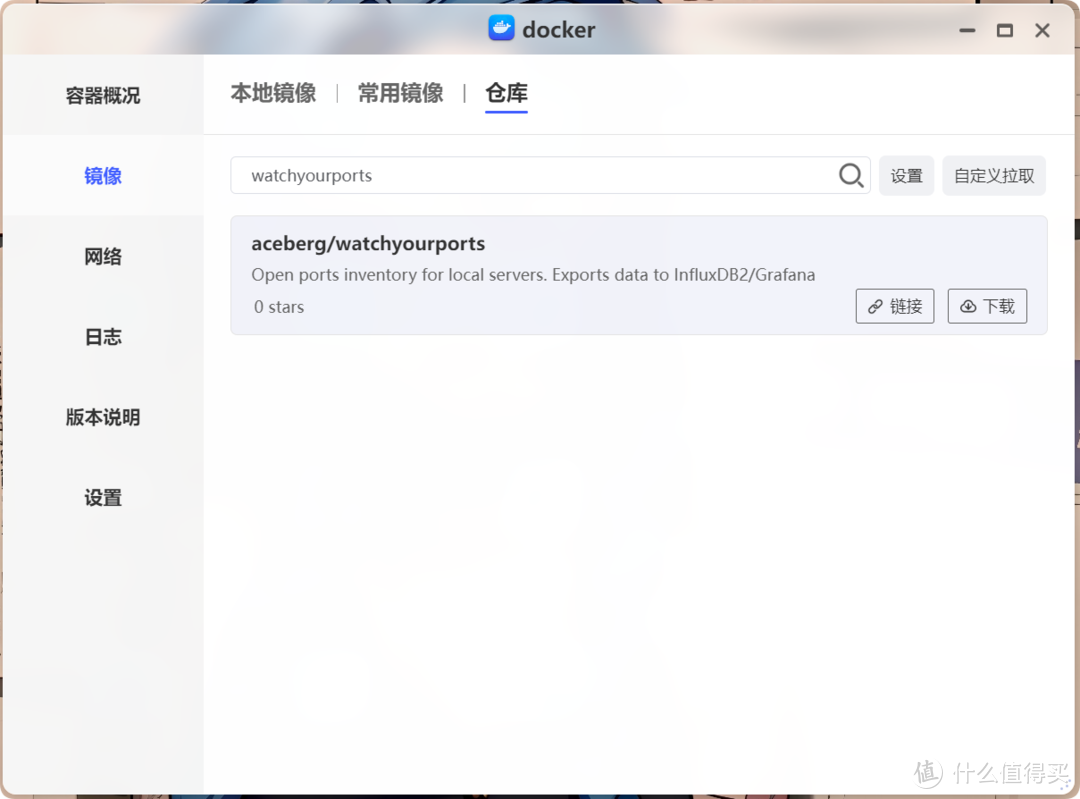
Task: Click the 链接 button on the search result
Action: tap(894, 306)
